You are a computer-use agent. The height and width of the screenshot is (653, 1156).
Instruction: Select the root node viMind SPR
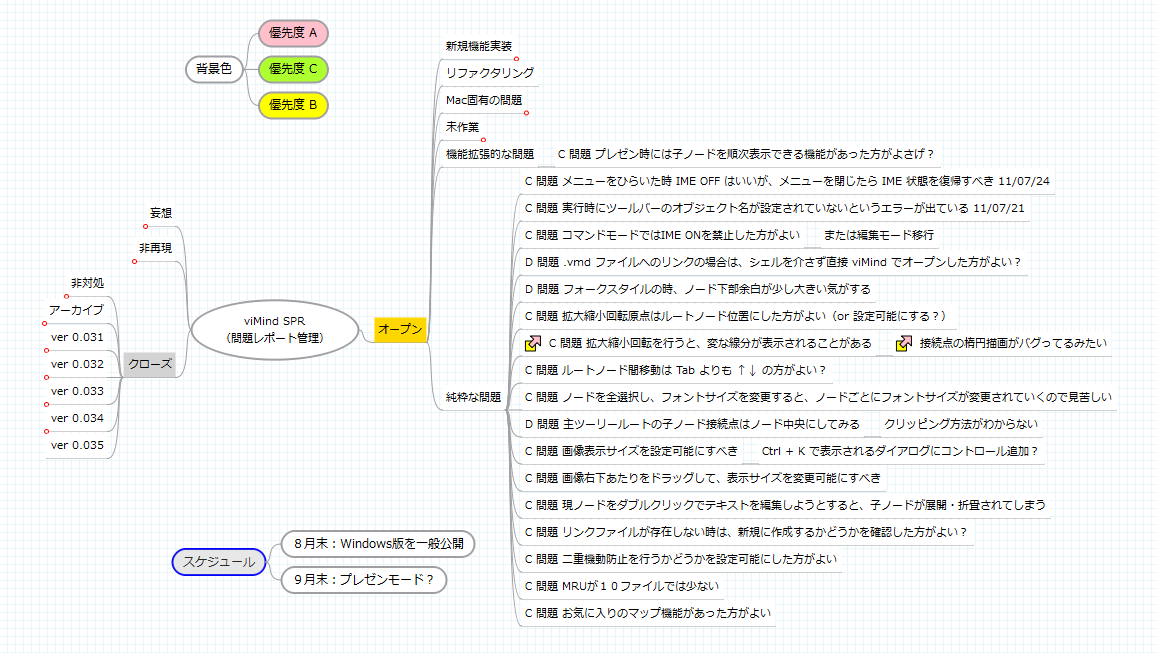click(x=274, y=329)
